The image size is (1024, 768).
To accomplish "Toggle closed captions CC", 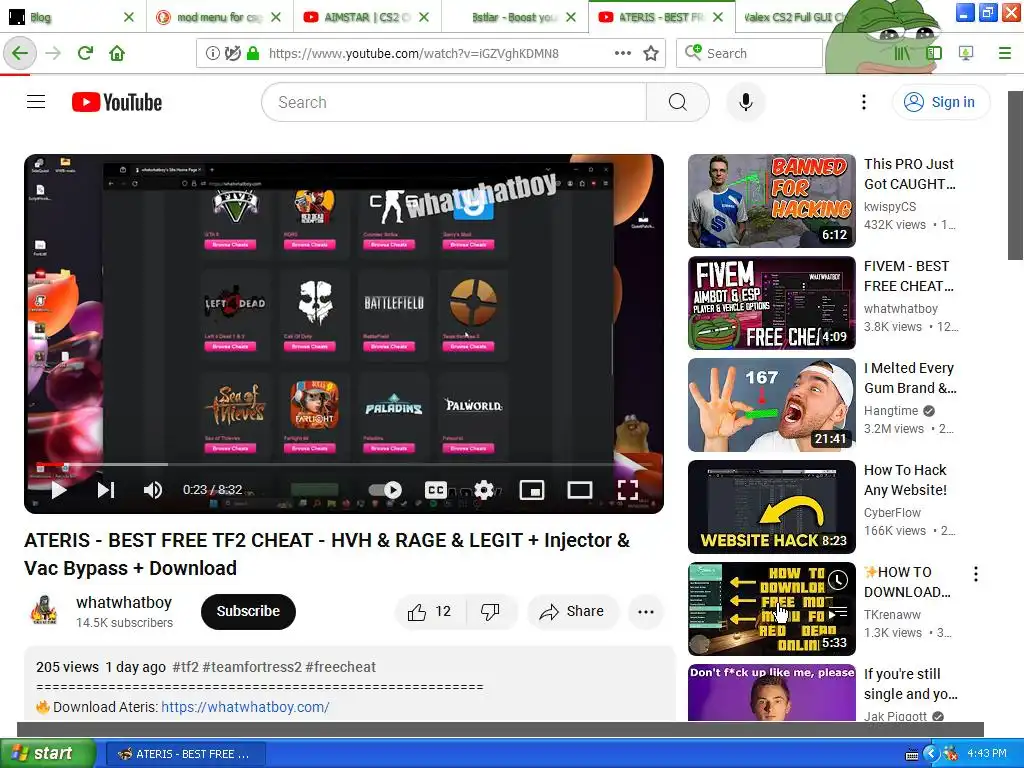I will (x=436, y=490).
